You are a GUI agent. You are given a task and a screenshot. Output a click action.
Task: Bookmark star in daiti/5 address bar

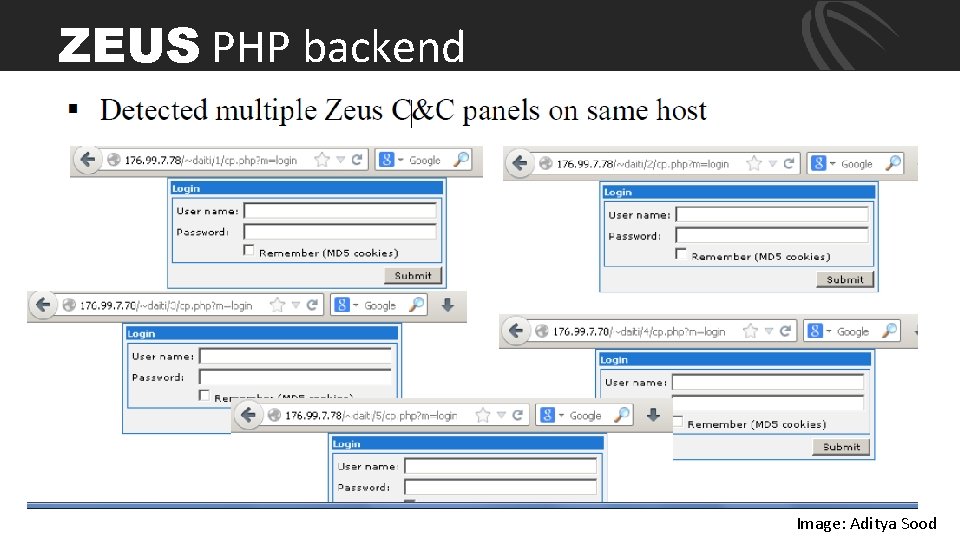[x=483, y=415]
